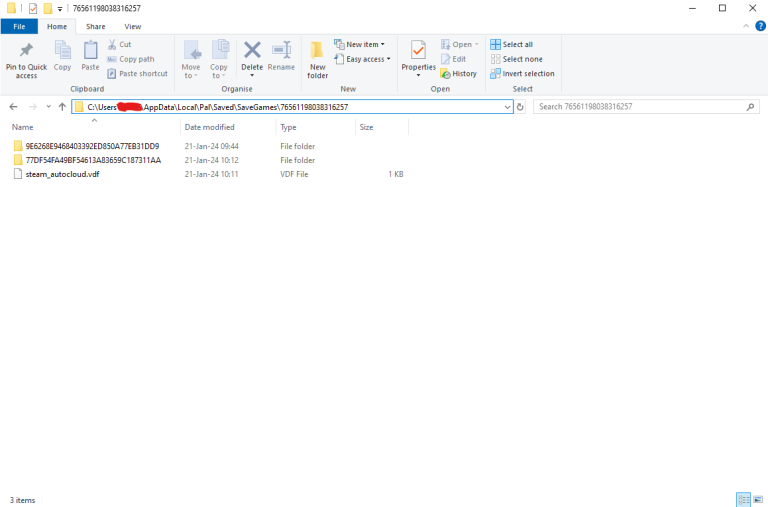Open Properties from the ribbon
This screenshot has height=507, width=768.
(x=418, y=58)
